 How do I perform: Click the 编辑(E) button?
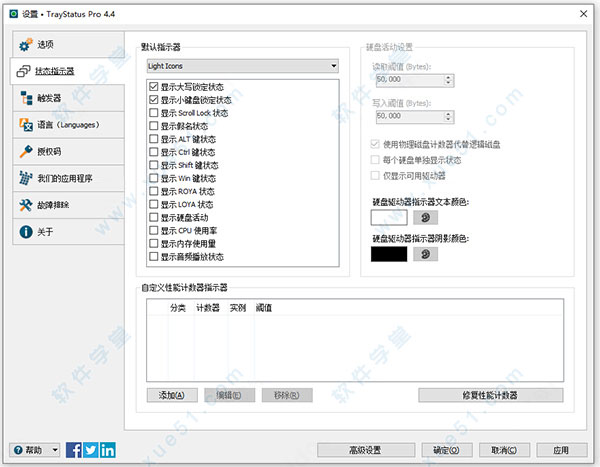(x=229, y=395)
